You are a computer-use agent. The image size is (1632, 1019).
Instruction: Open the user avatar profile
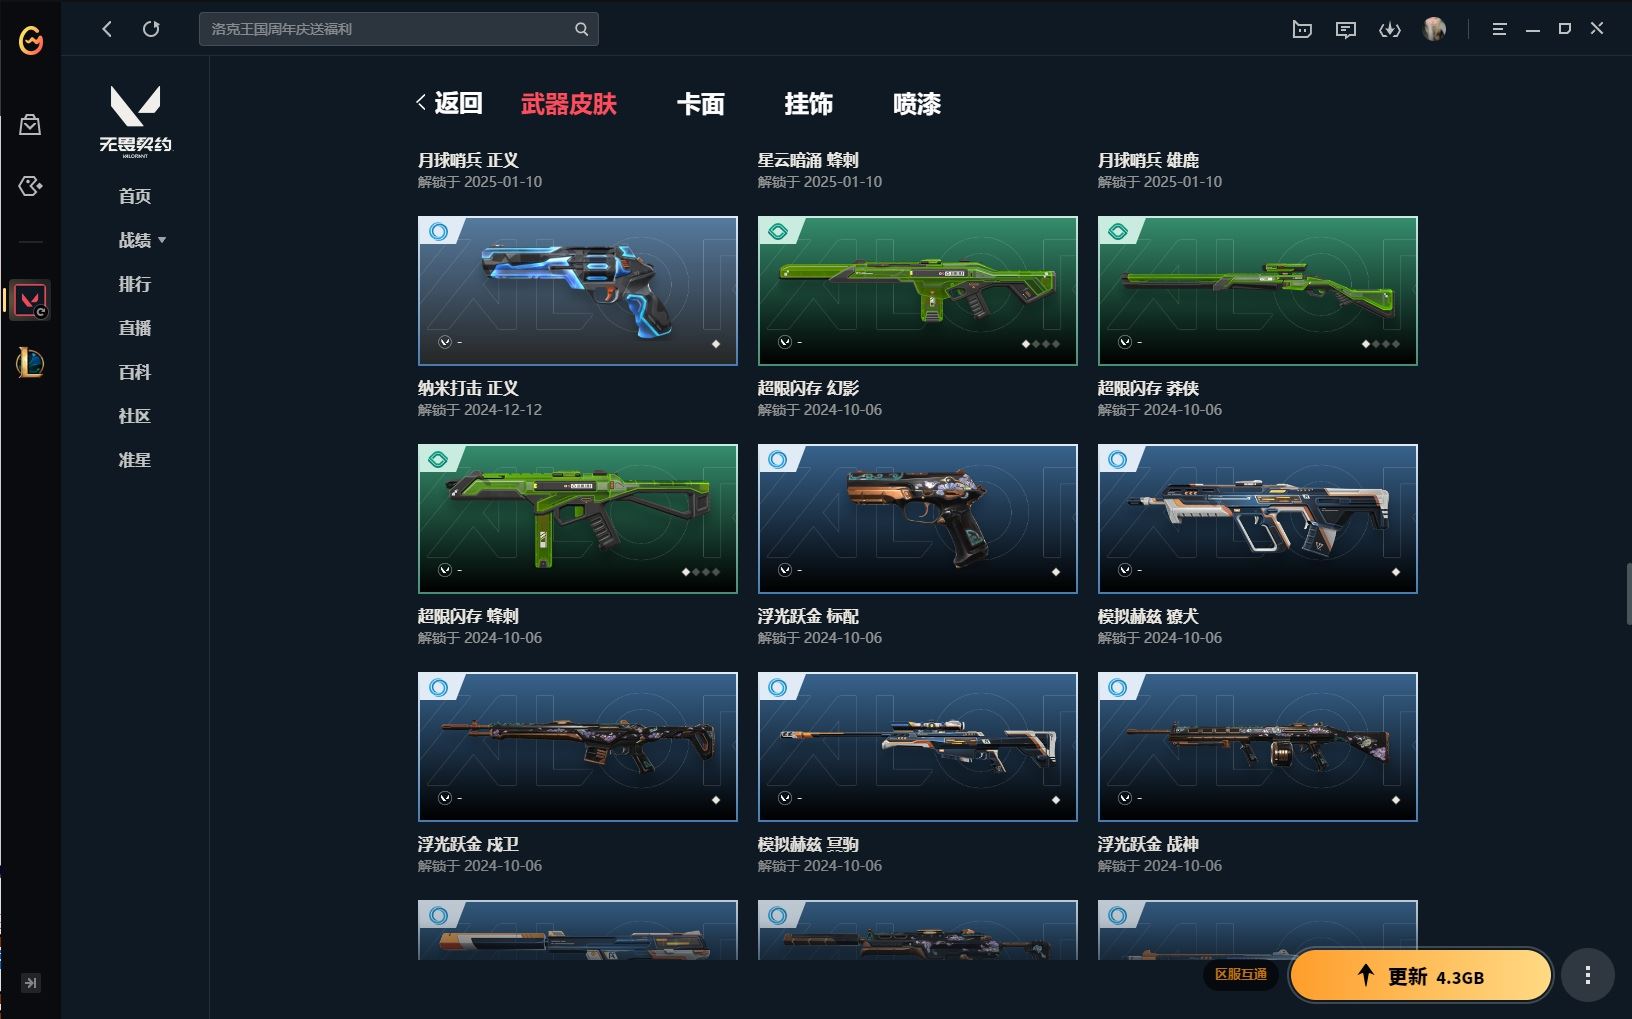coord(1434,29)
